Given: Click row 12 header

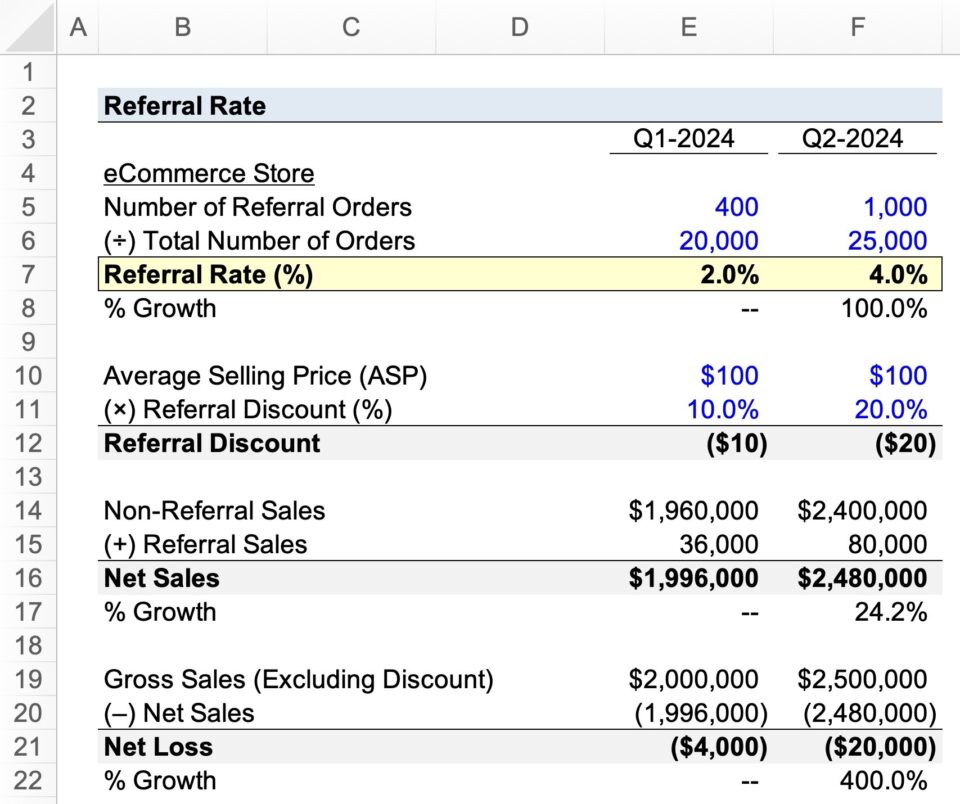Looking at the screenshot, I should pyautogui.click(x=26, y=443).
